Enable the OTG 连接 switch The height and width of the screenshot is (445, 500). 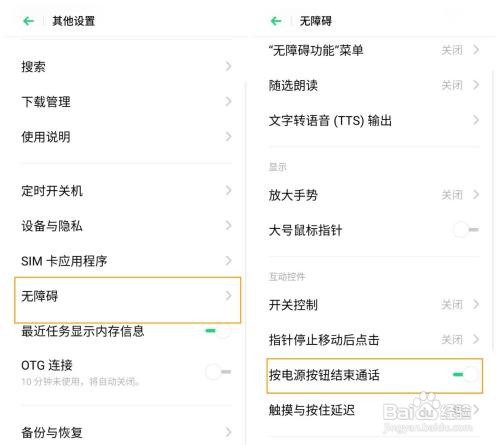point(218,371)
